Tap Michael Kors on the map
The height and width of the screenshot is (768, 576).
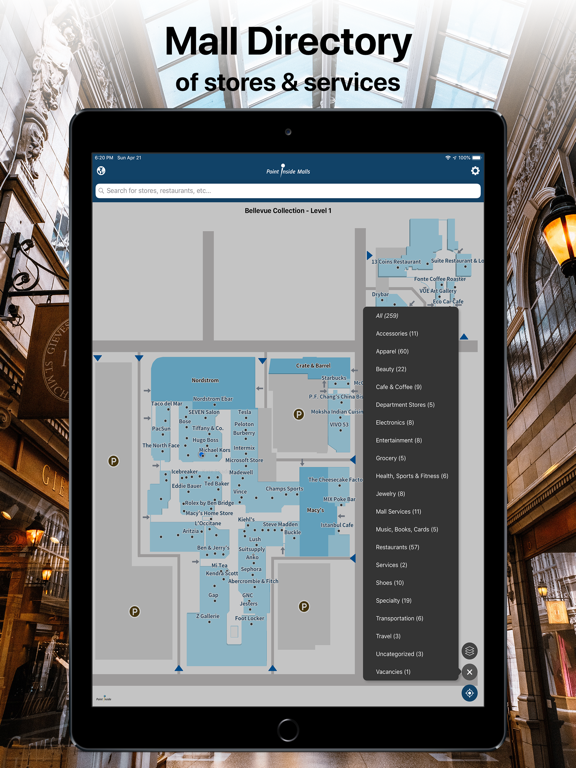point(215,450)
